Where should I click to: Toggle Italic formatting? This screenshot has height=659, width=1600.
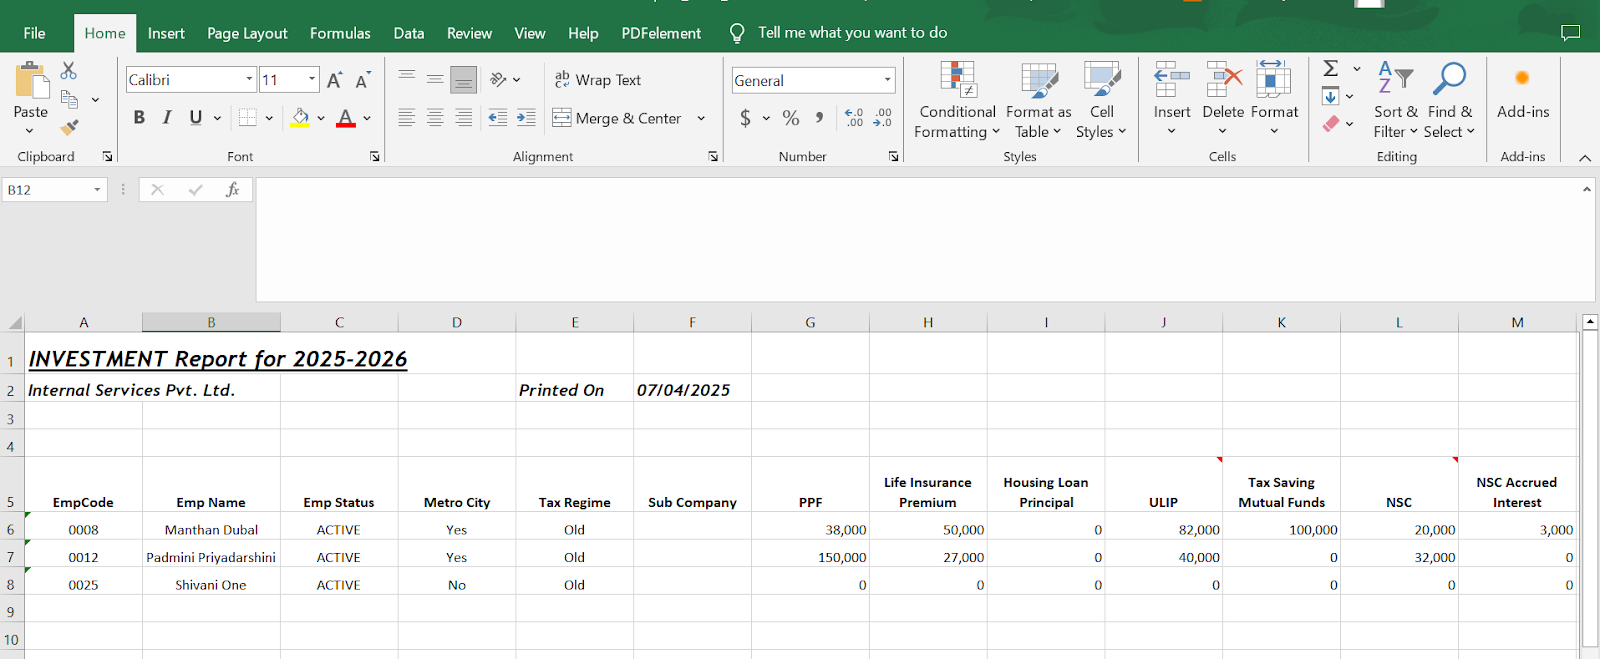167,118
